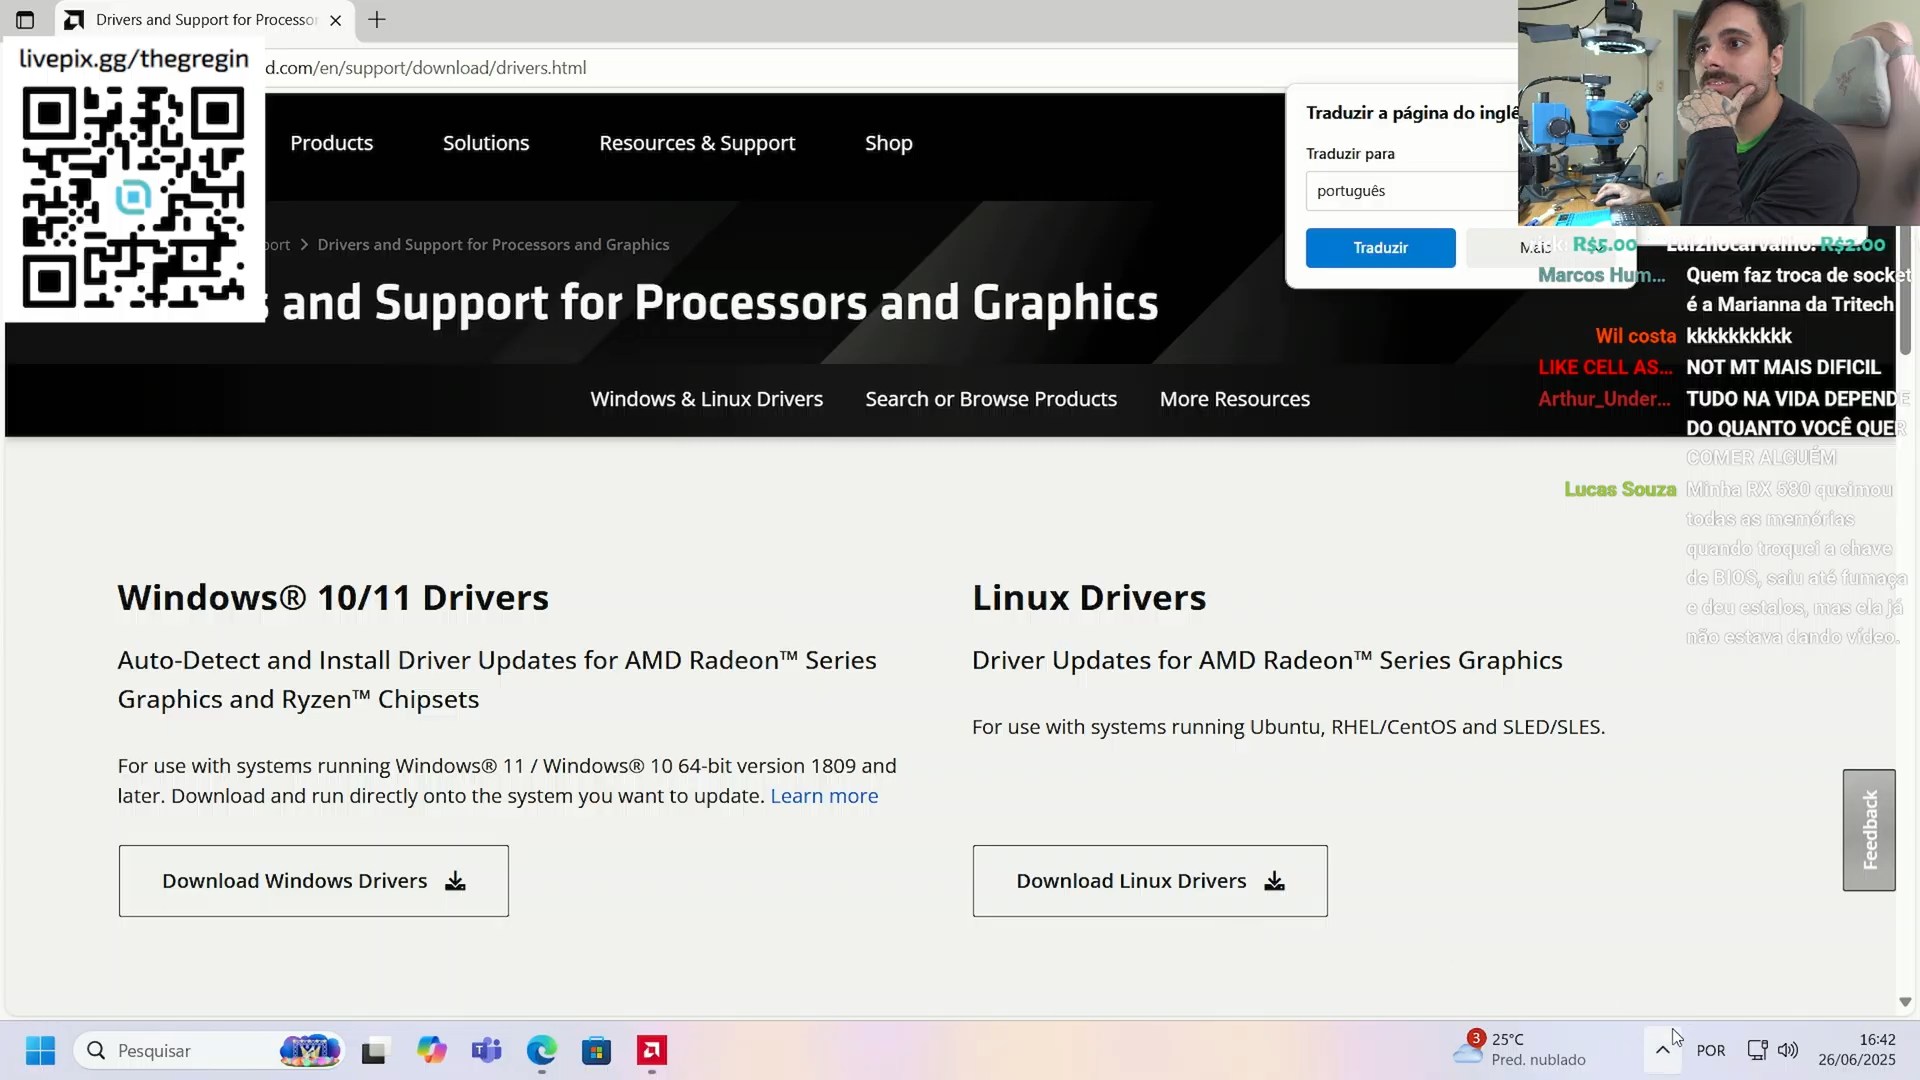The width and height of the screenshot is (1920, 1080).
Task: Click the Drivers and Support breadcrumb text
Action: click(493, 245)
